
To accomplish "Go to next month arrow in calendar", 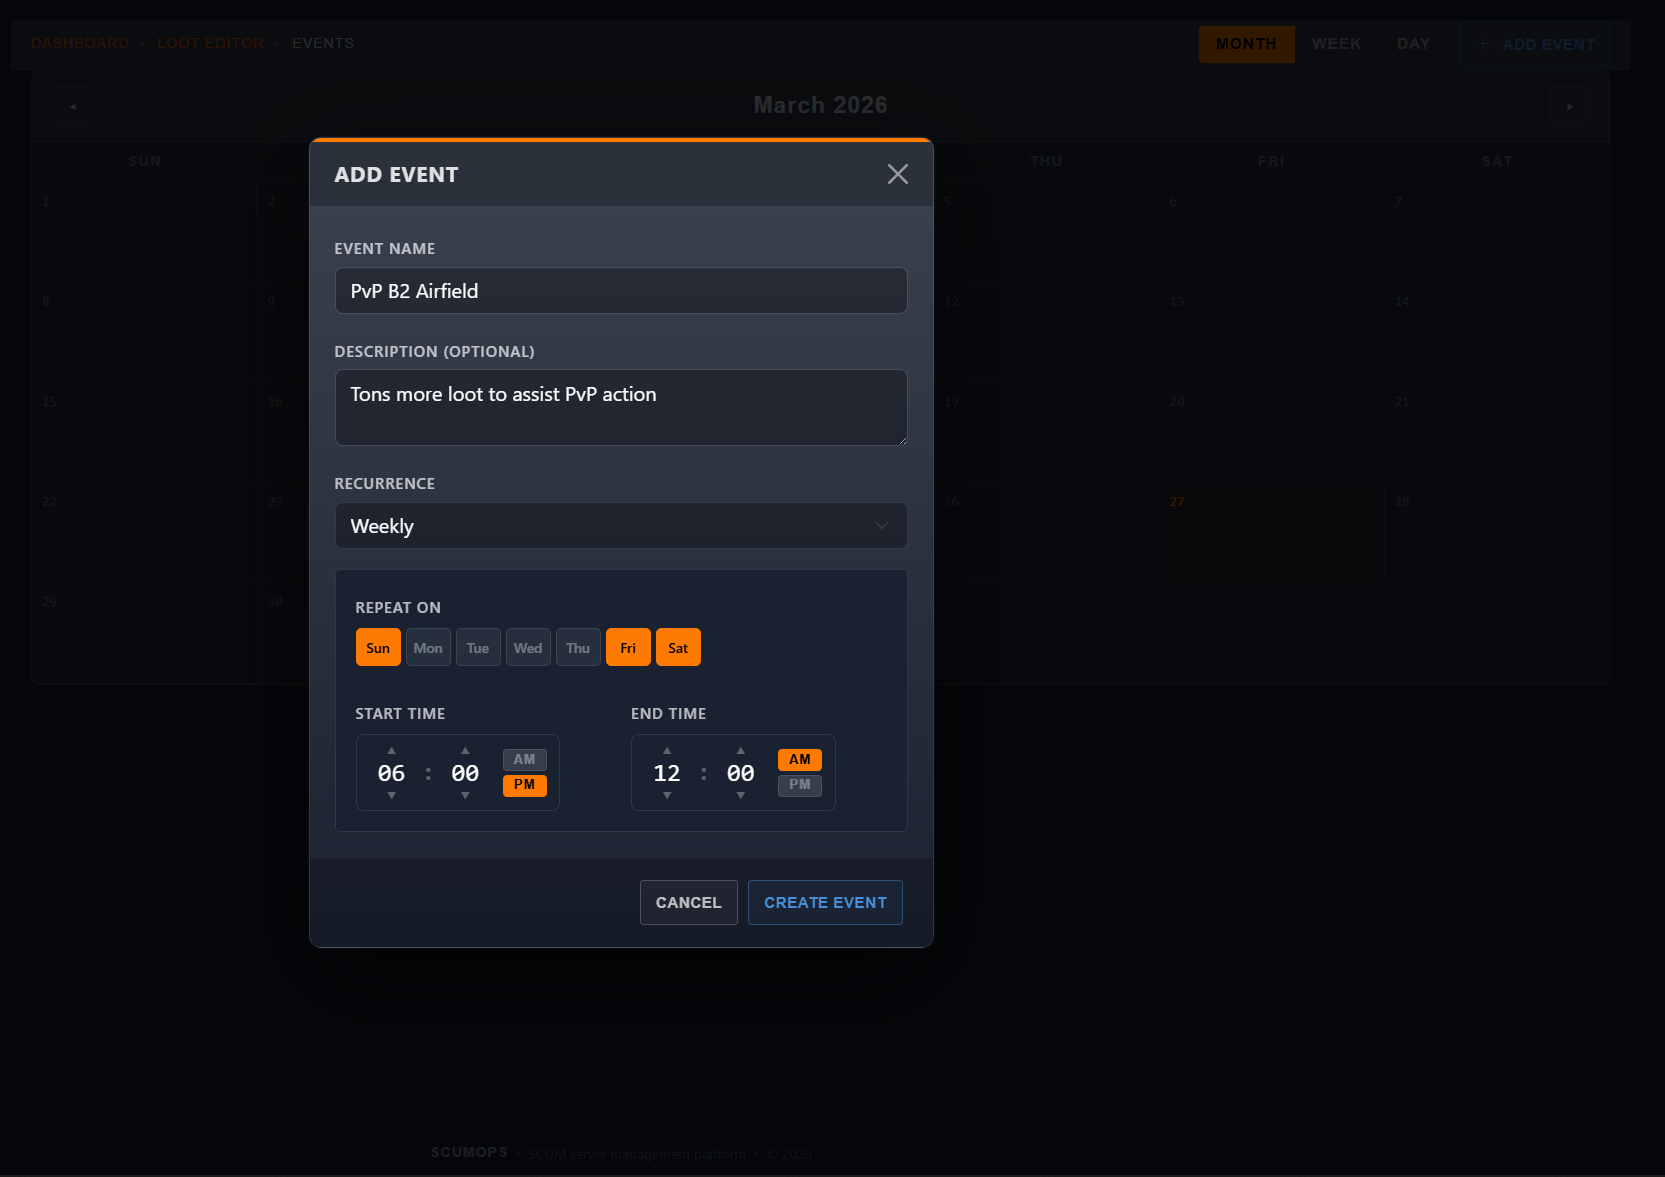I will pyautogui.click(x=1570, y=106).
